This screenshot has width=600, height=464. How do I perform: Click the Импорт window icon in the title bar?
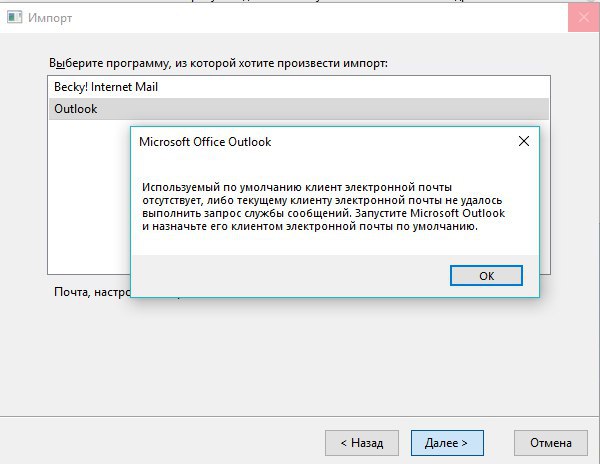15,17
